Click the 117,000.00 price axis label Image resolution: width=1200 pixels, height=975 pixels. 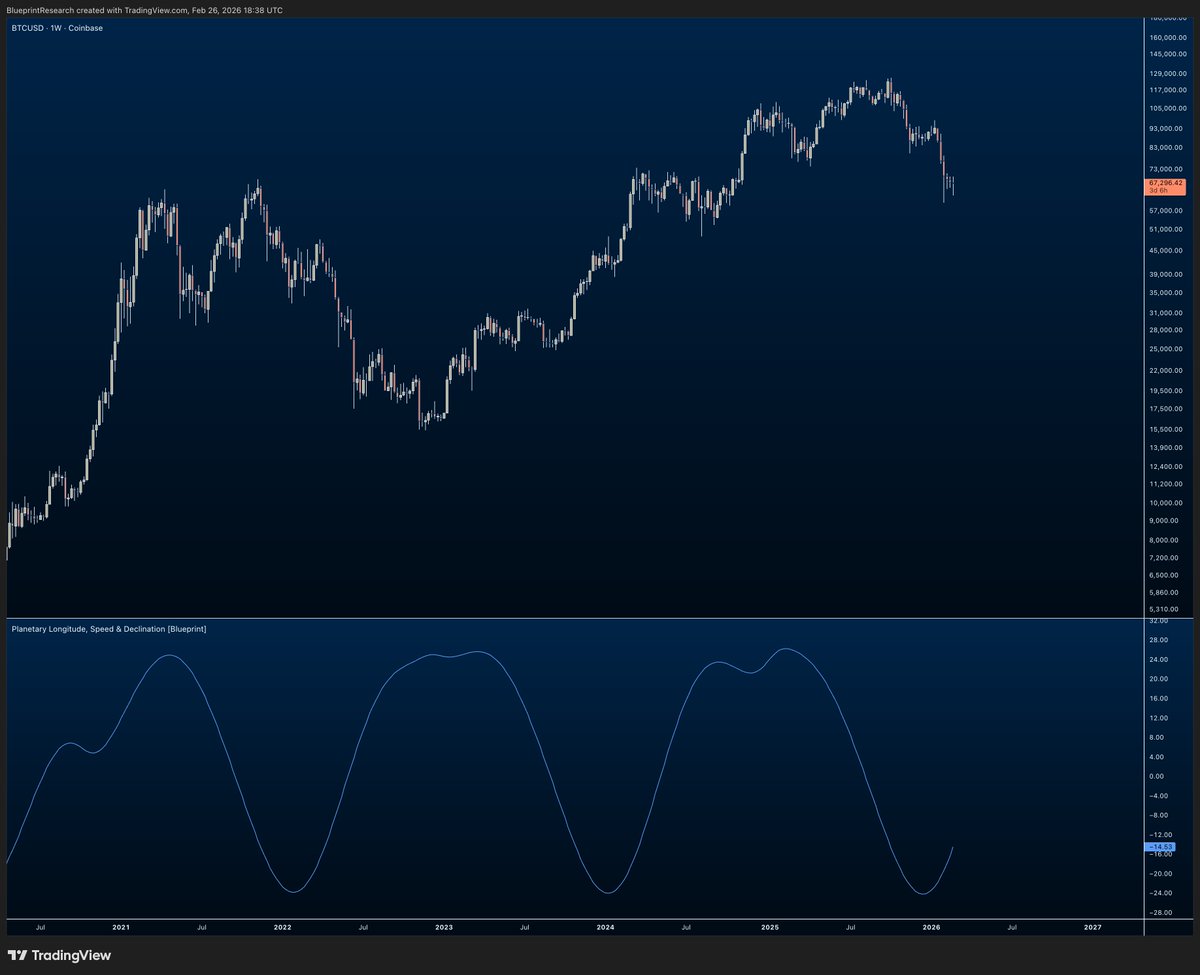point(1170,89)
